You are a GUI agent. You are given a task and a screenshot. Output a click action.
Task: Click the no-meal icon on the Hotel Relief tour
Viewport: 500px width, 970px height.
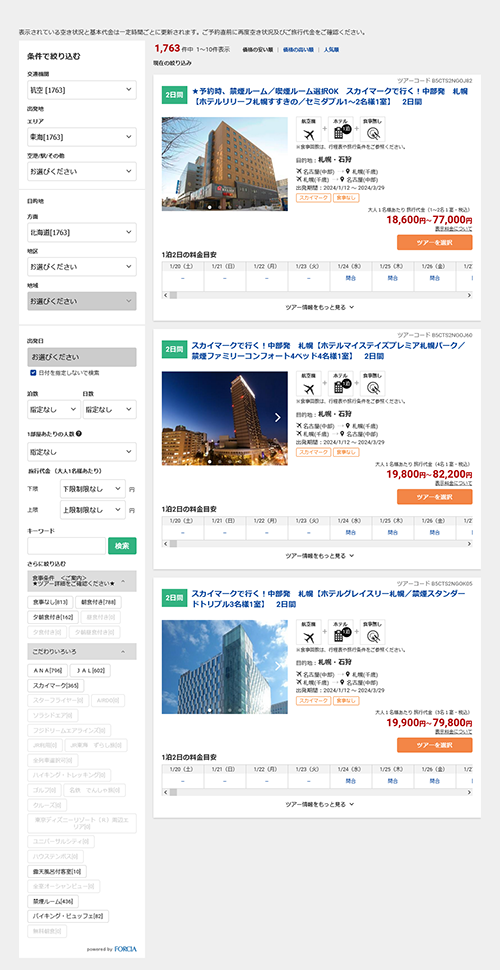[x=373, y=130]
